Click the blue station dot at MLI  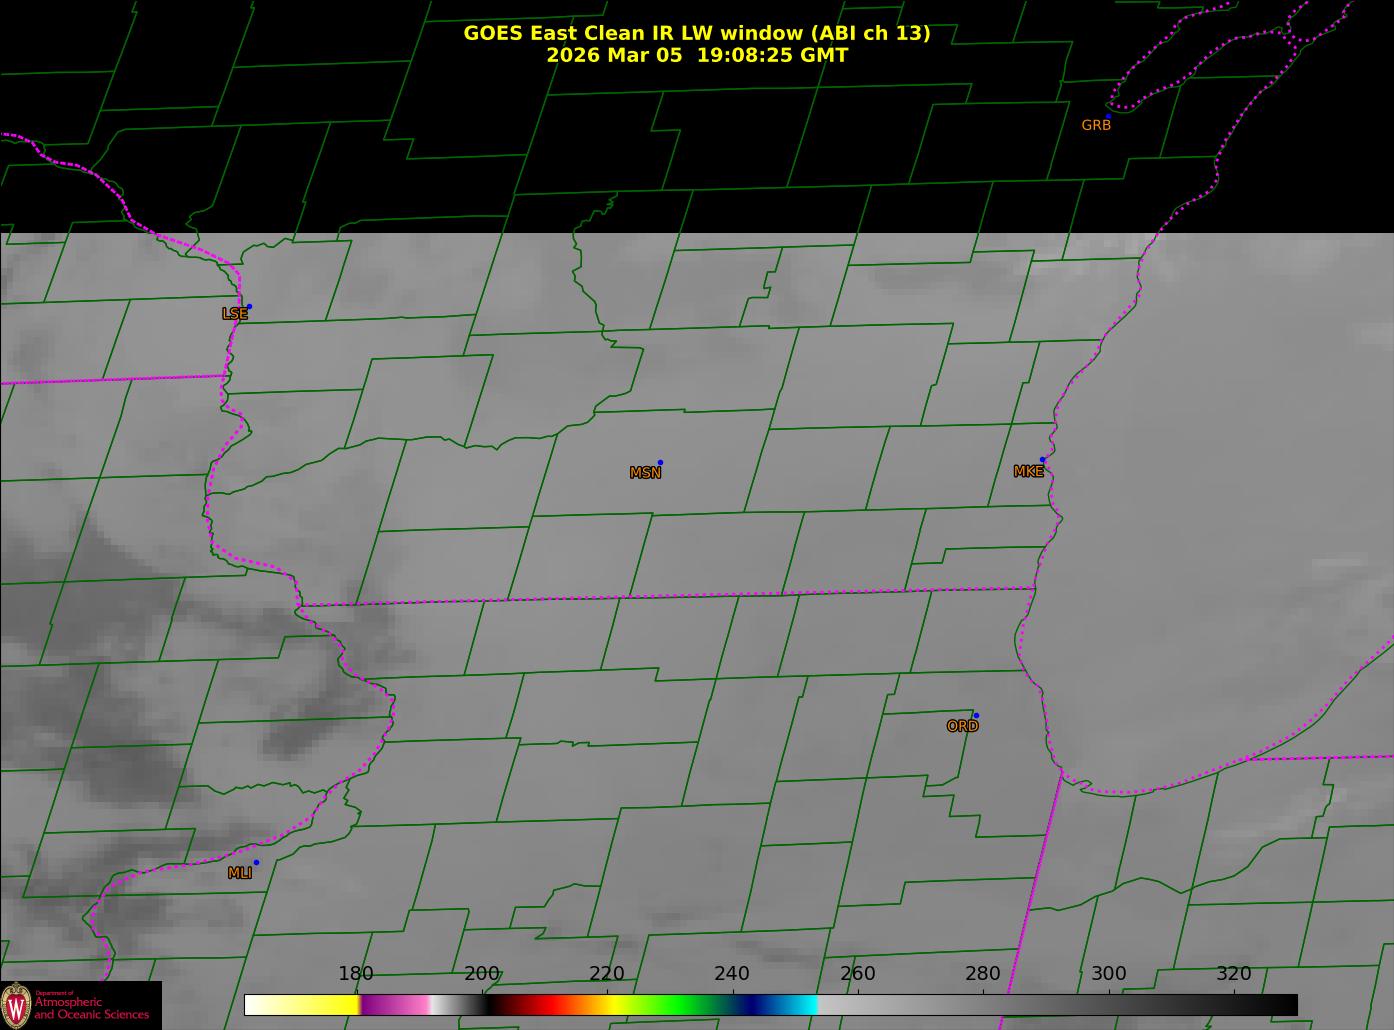point(256,863)
